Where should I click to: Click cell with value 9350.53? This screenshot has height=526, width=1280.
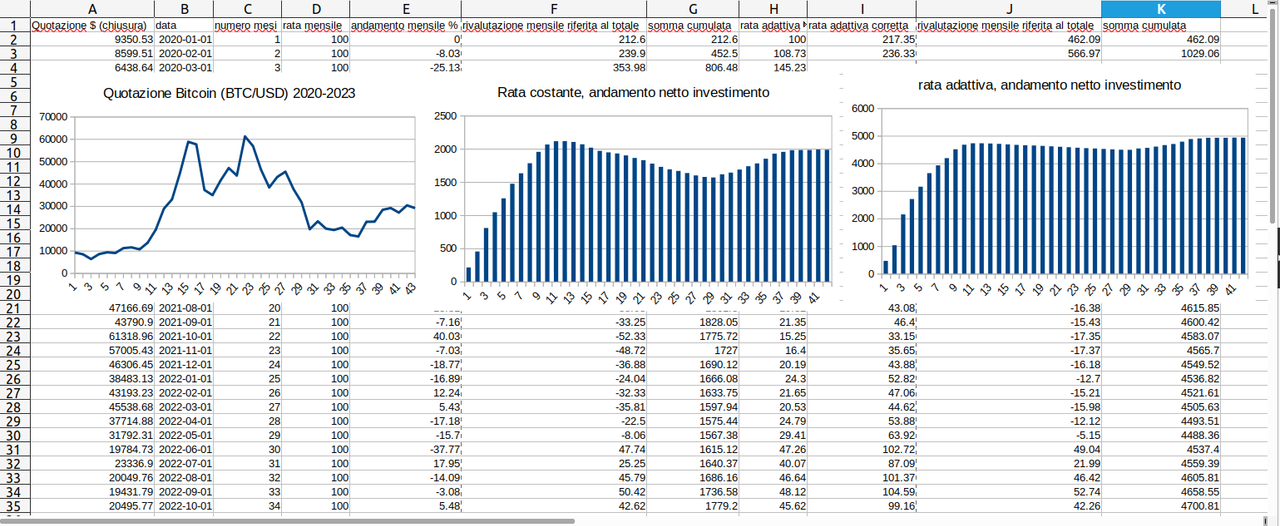pos(93,39)
